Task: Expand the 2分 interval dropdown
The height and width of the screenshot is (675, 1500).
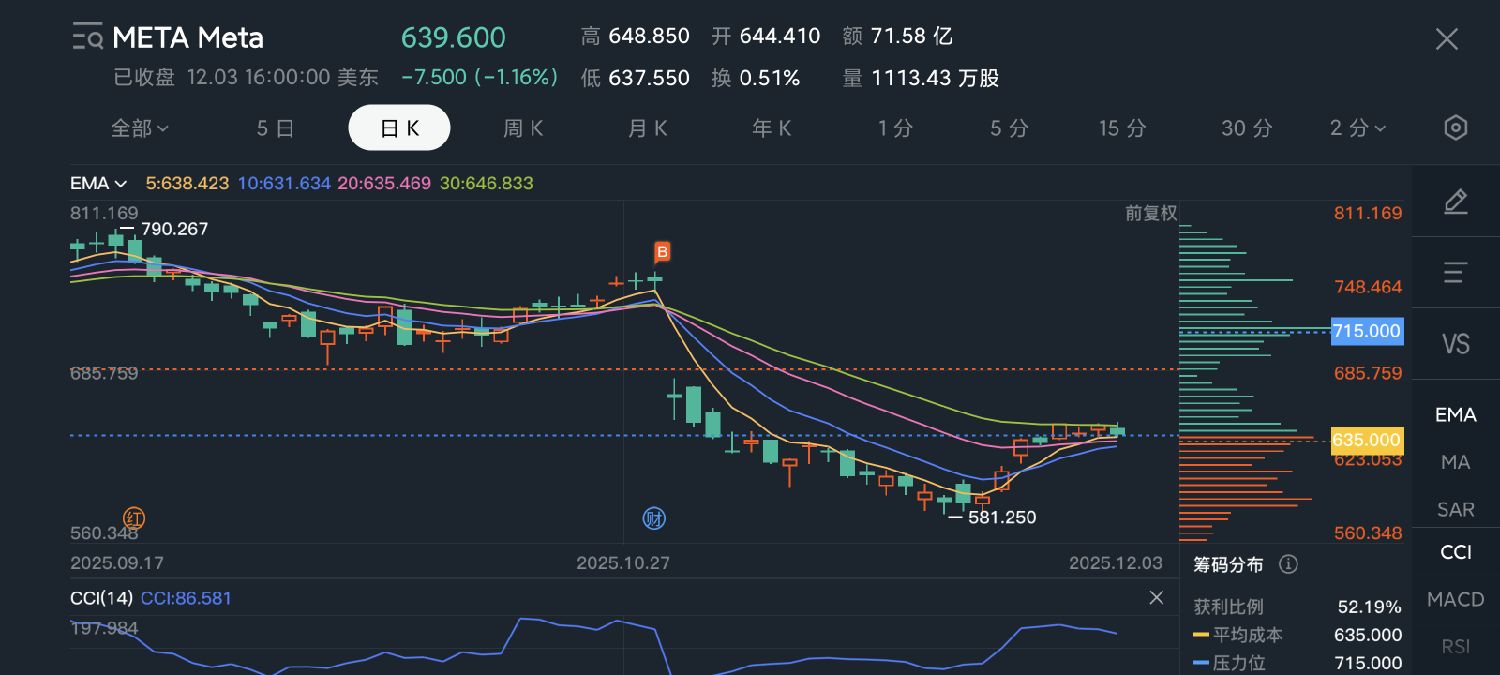Action: tap(1357, 128)
